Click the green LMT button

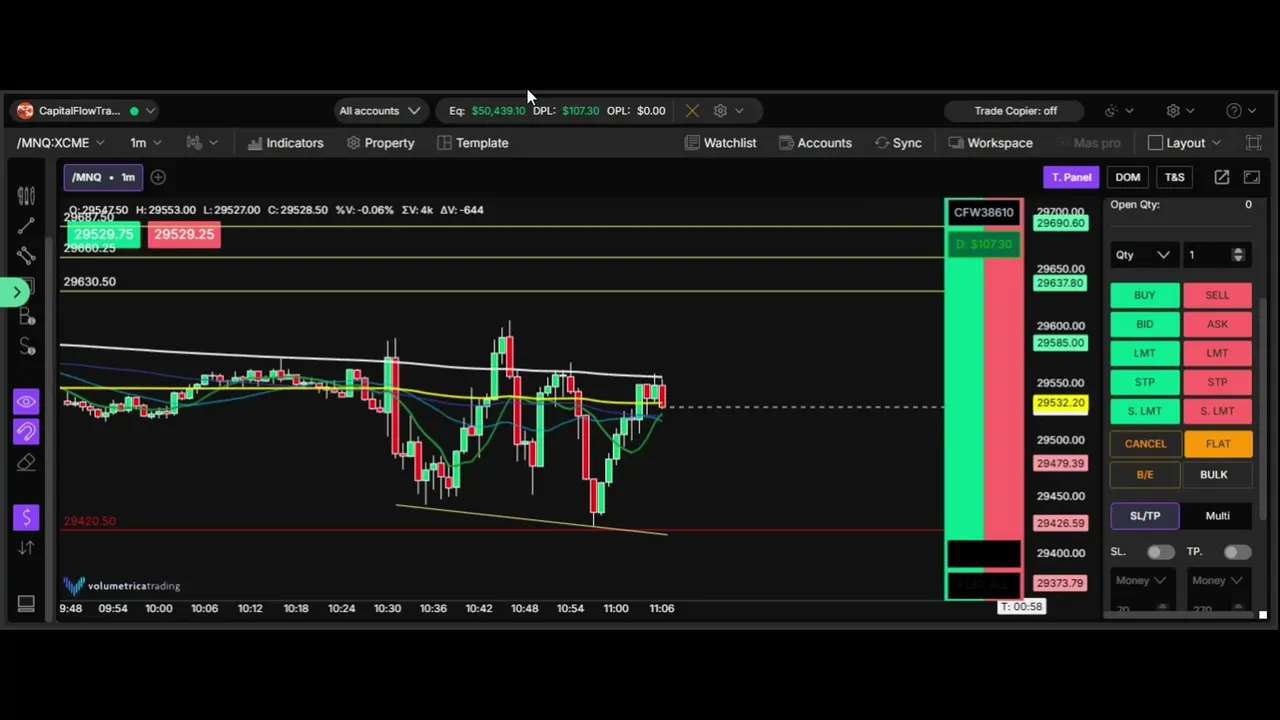coord(1144,353)
